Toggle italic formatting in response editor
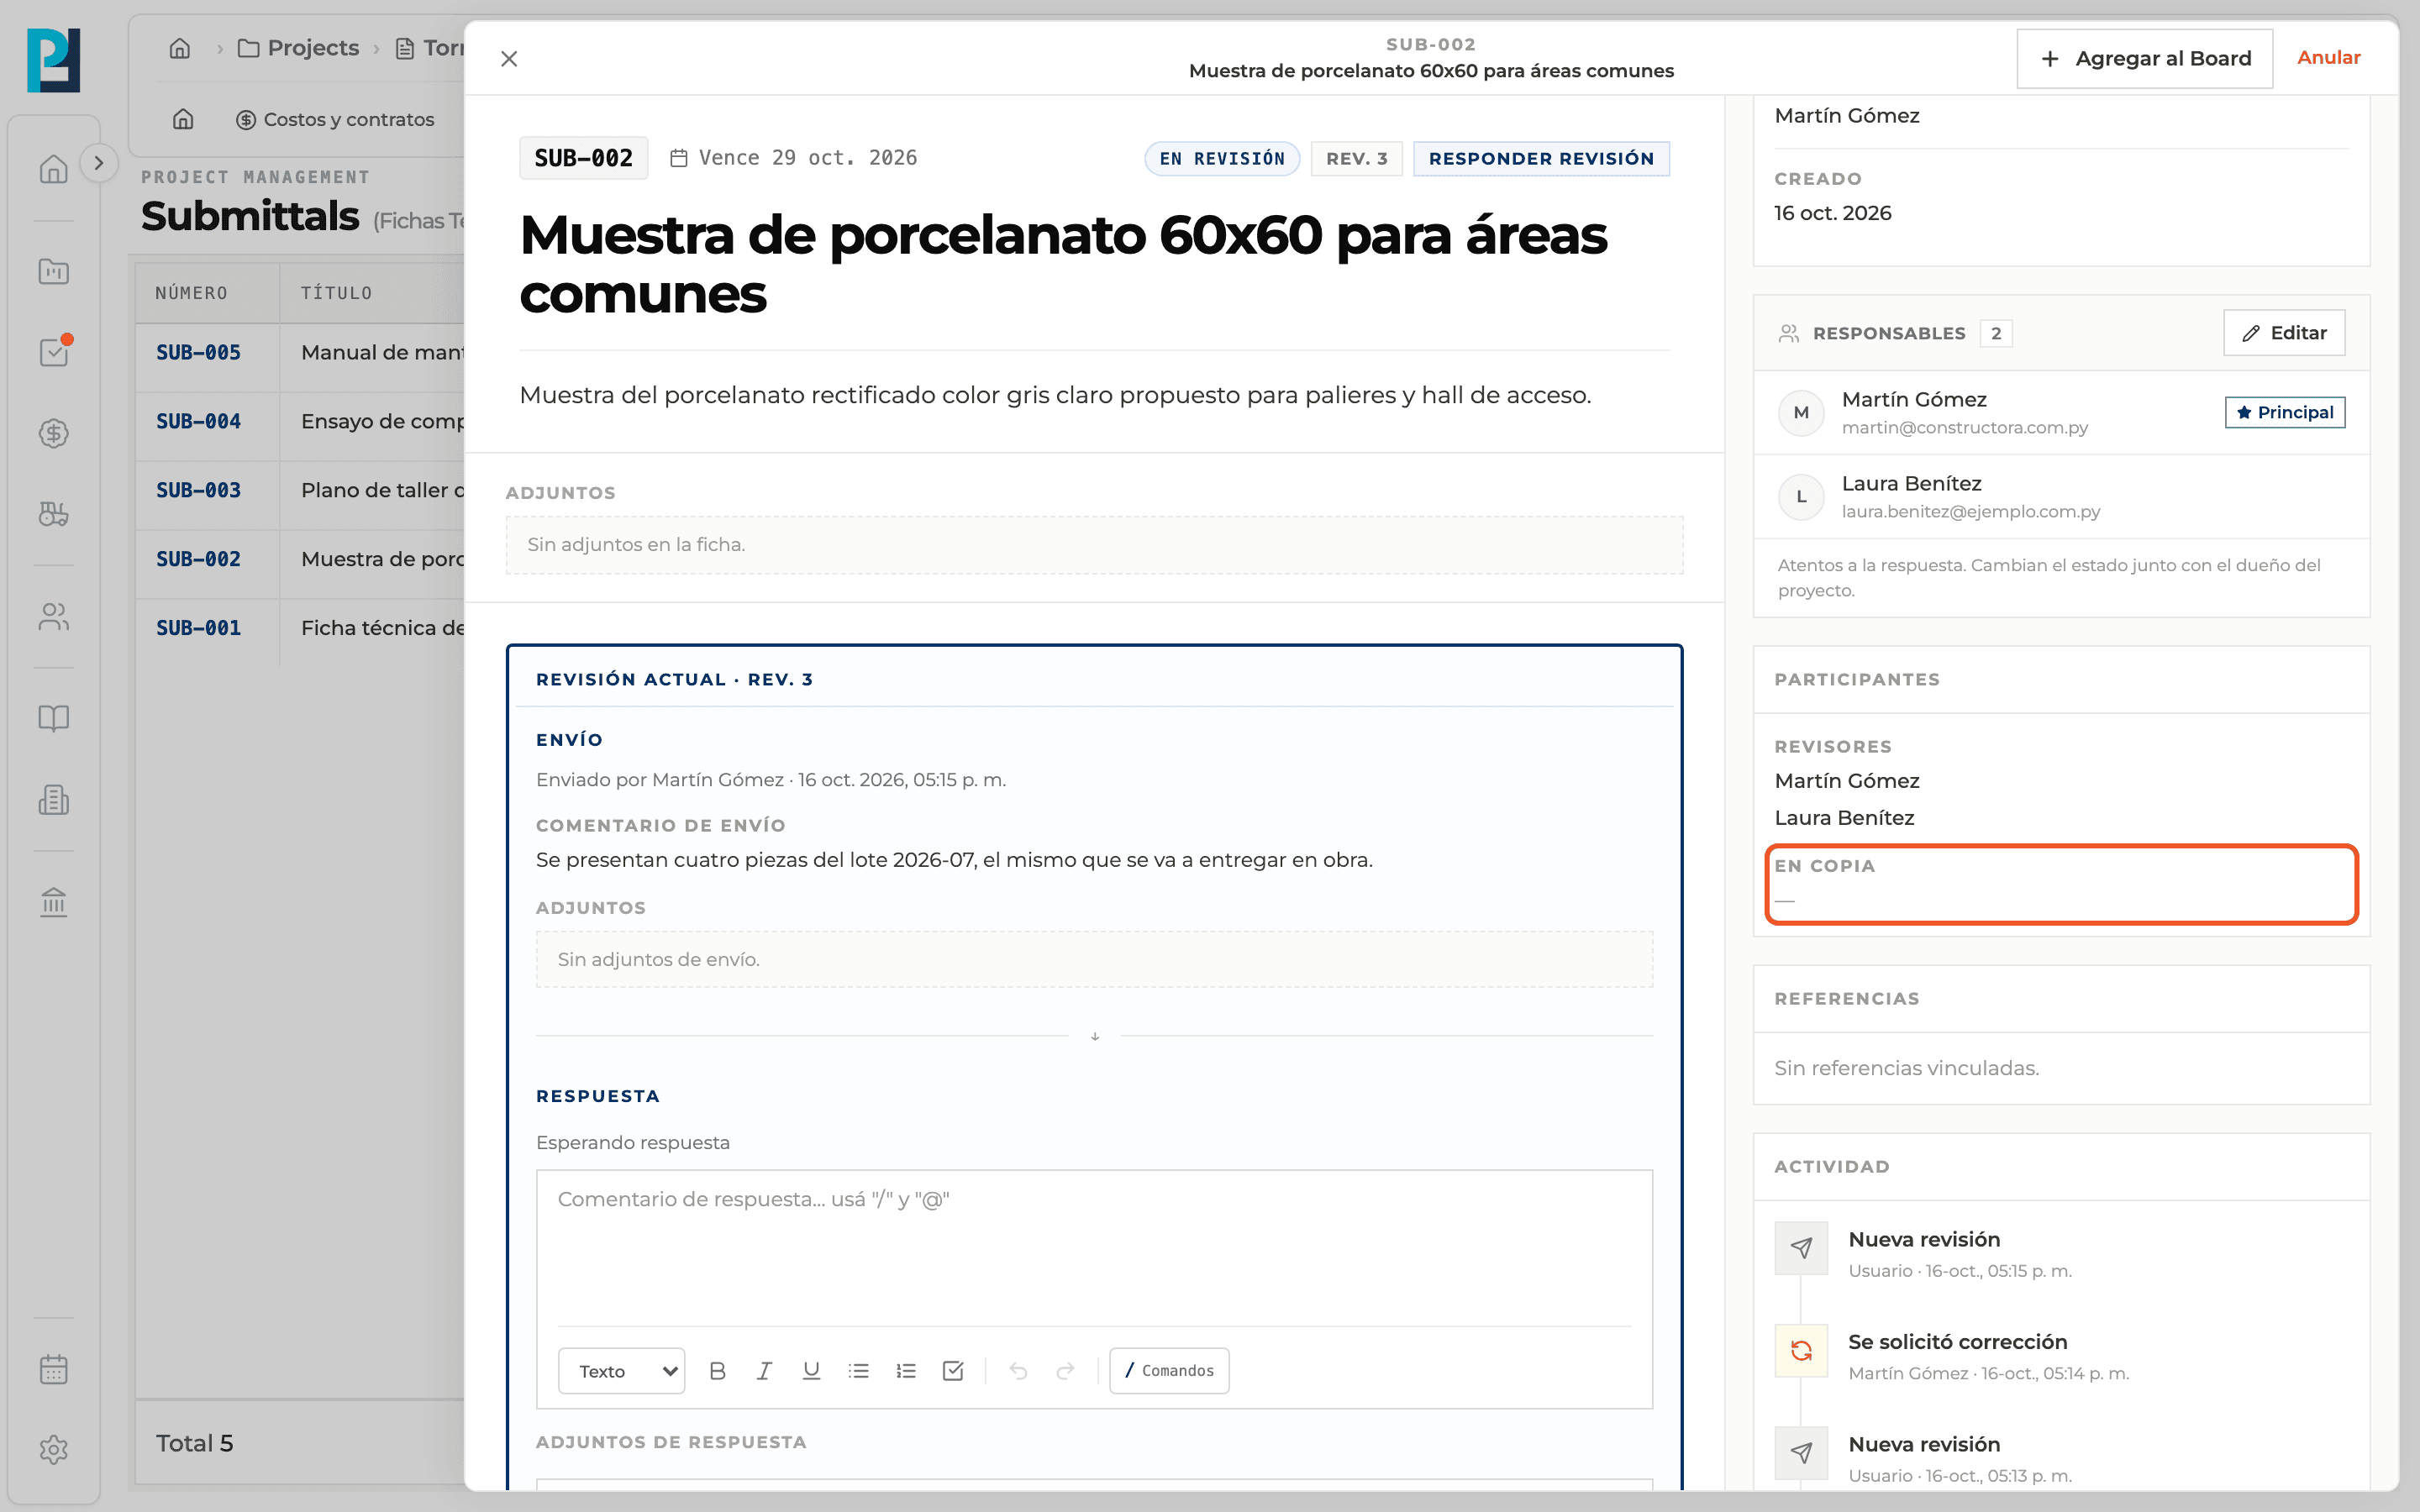2420x1512 pixels. tap(764, 1371)
